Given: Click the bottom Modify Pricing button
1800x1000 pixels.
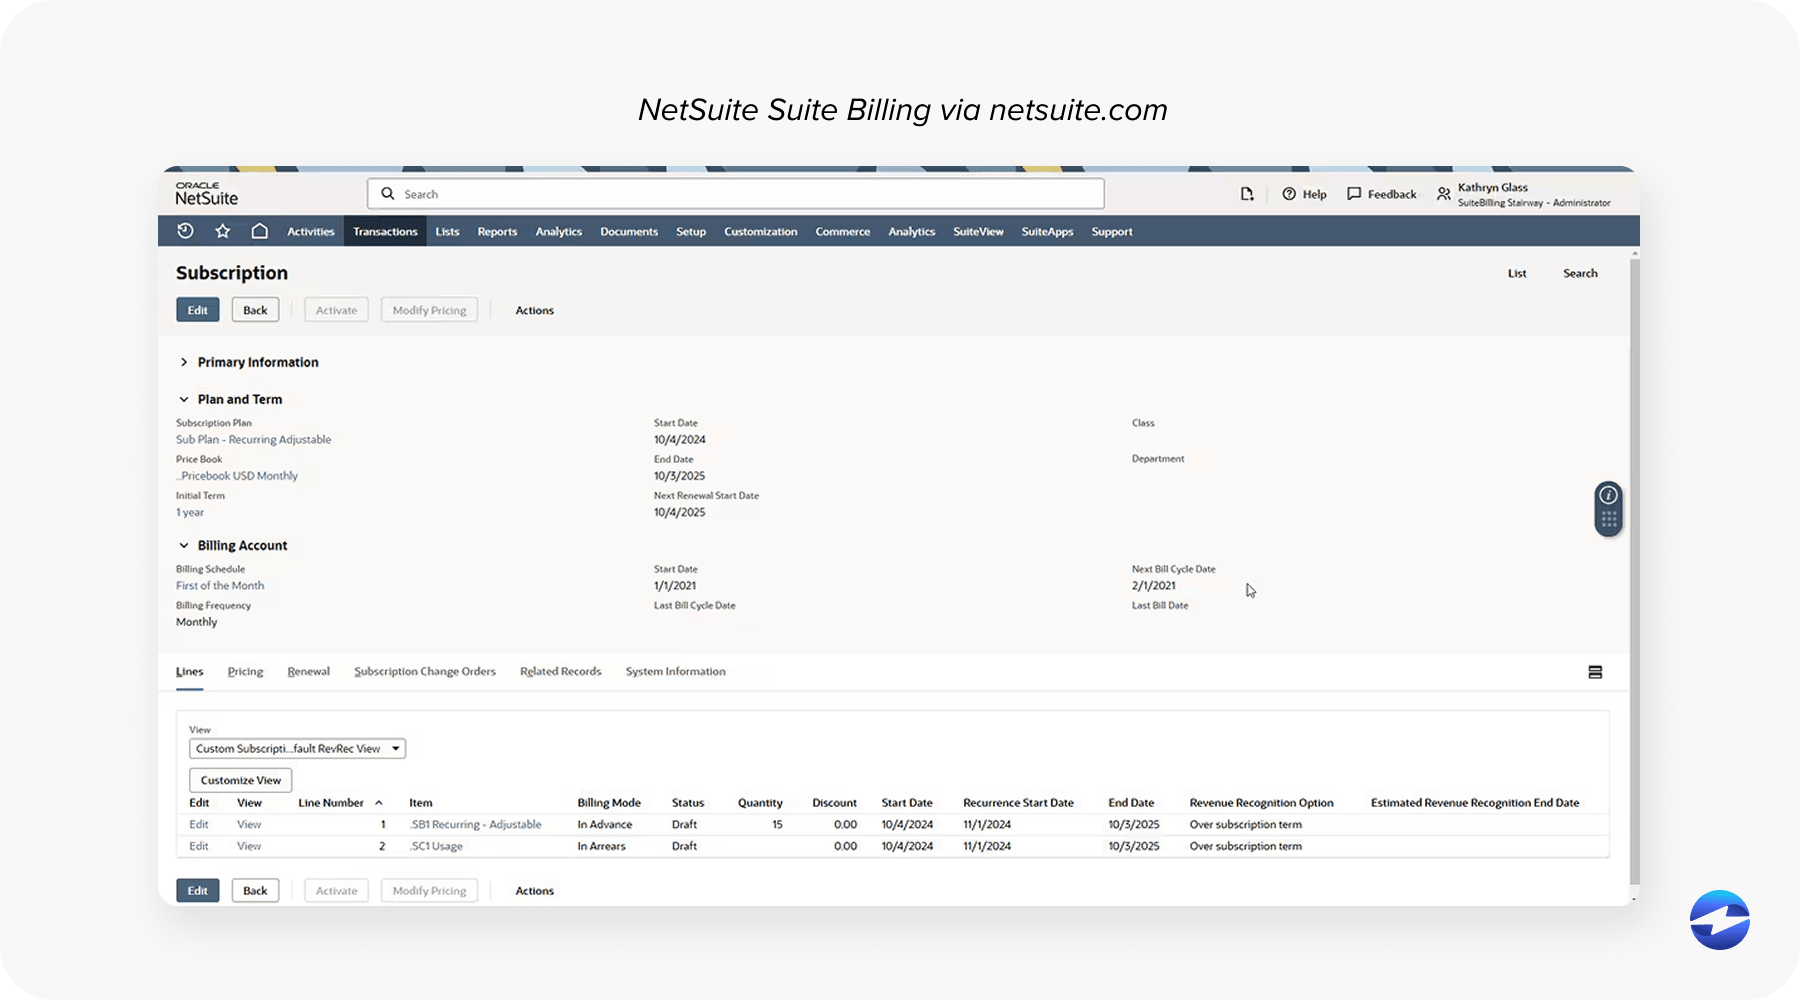Looking at the screenshot, I should (429, 890).
